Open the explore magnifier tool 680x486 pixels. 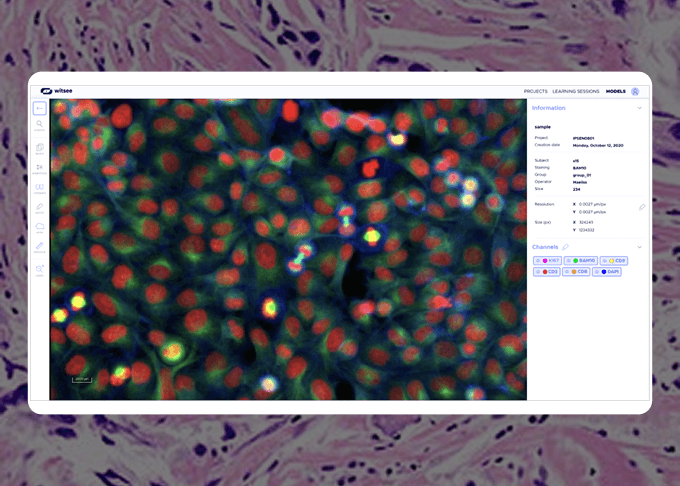[x=39, y=125]
